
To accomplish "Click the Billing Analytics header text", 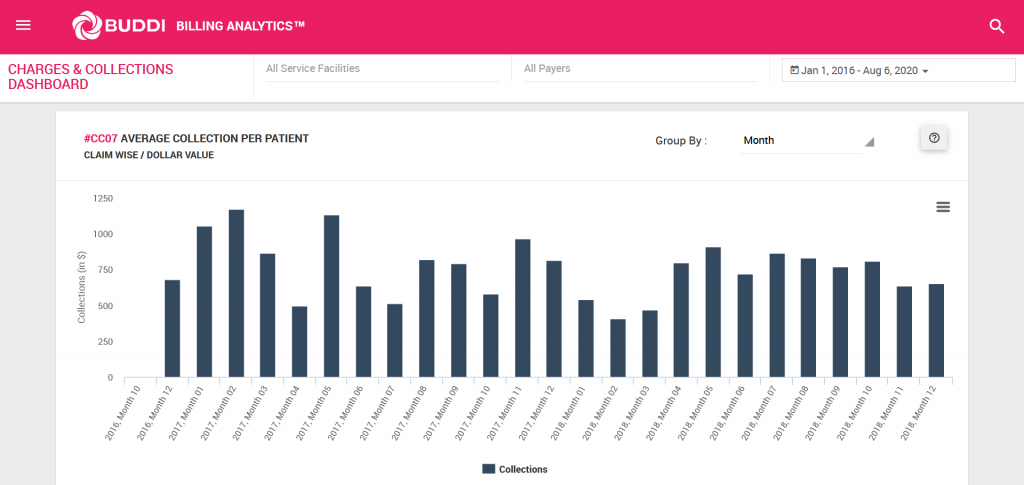I will tap(240, 26).
